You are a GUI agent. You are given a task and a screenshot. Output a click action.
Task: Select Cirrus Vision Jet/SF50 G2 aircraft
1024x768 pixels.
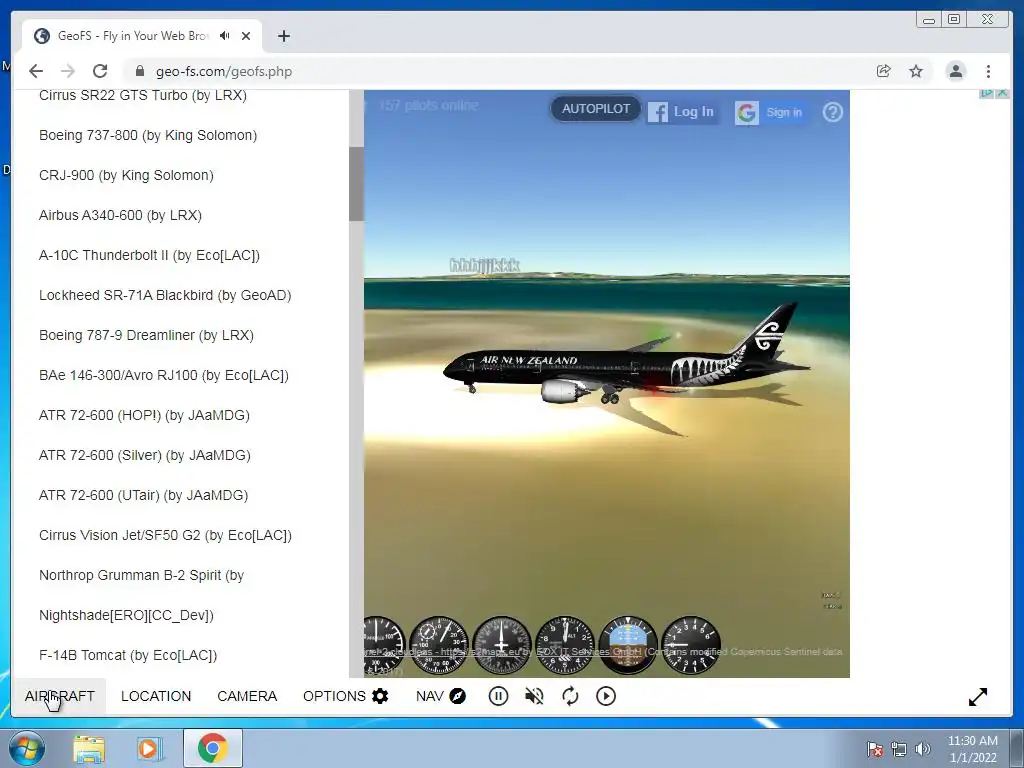[165, 535]
